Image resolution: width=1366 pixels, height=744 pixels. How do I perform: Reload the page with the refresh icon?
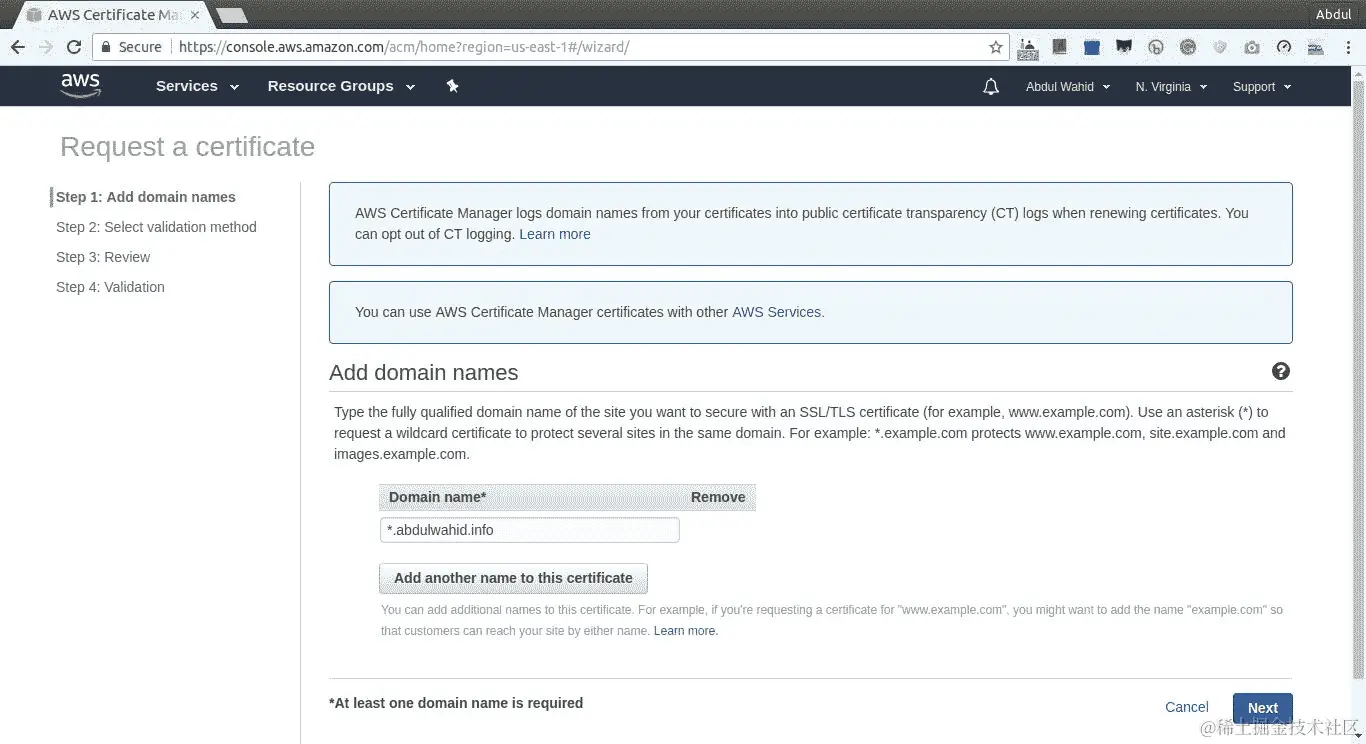[x=74, y=47]
